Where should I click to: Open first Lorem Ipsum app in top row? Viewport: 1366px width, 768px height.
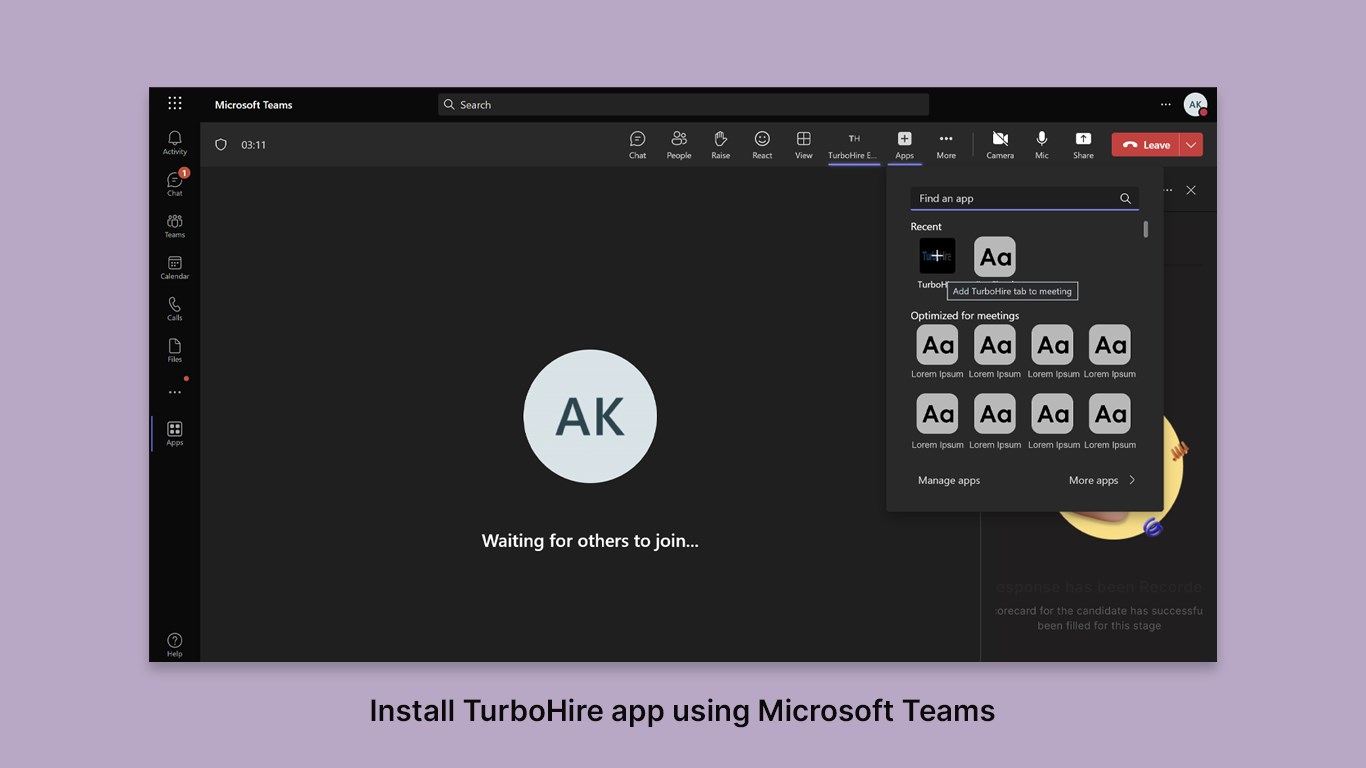[937, 351]
